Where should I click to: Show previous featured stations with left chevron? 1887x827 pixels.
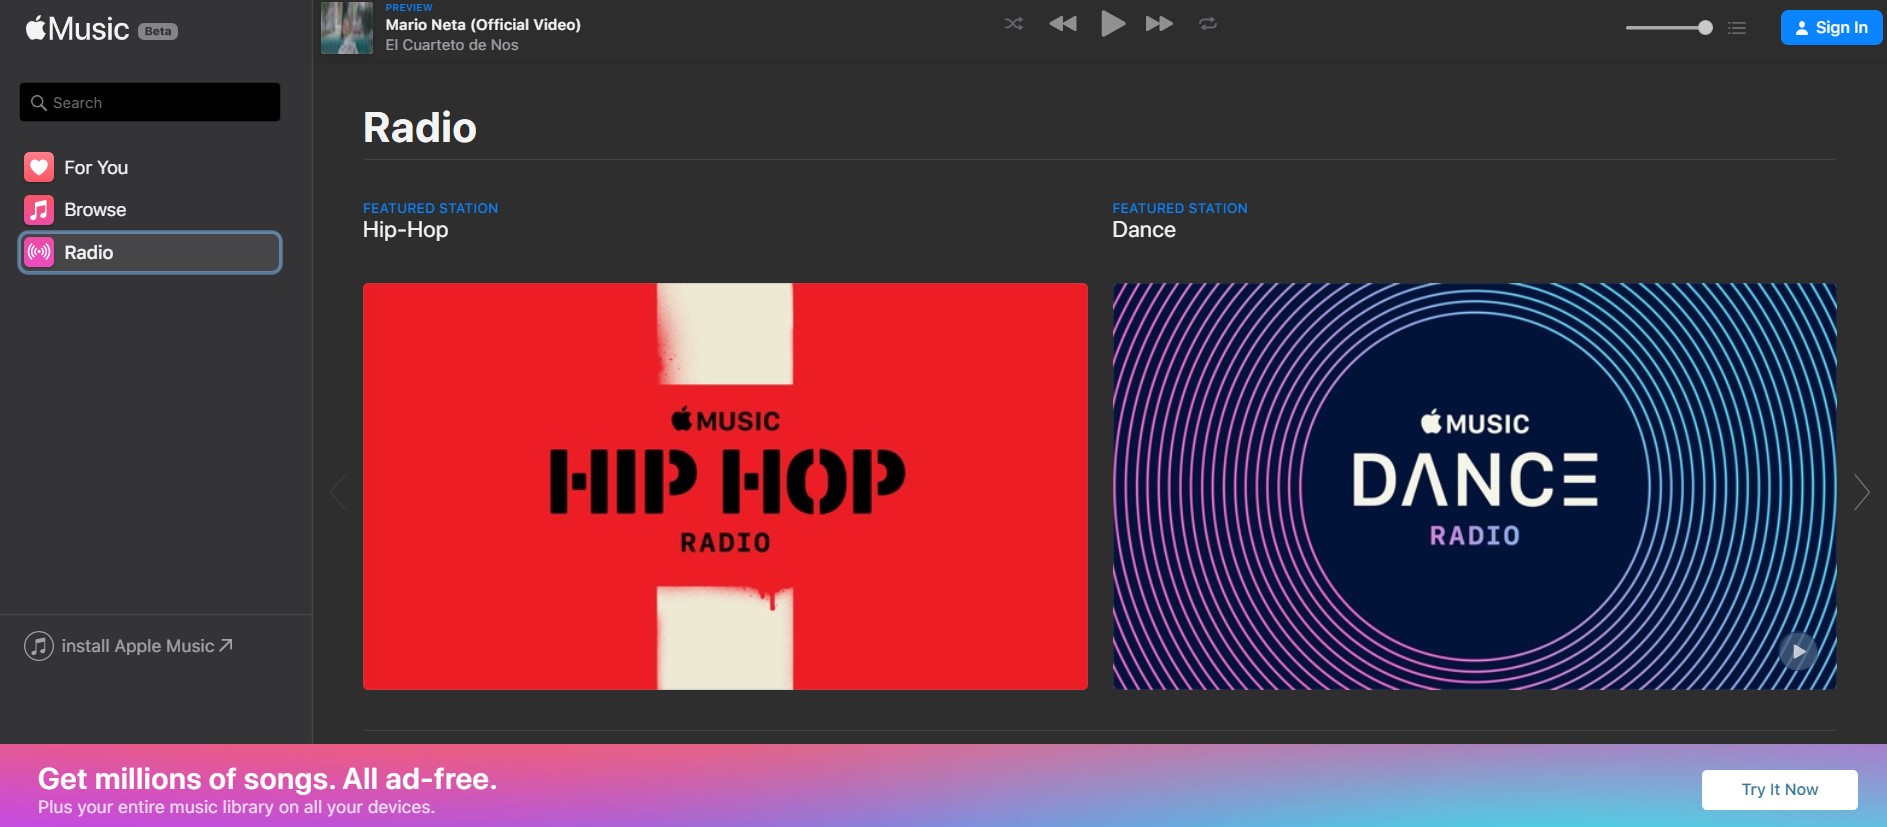click(x=338, y=492)
